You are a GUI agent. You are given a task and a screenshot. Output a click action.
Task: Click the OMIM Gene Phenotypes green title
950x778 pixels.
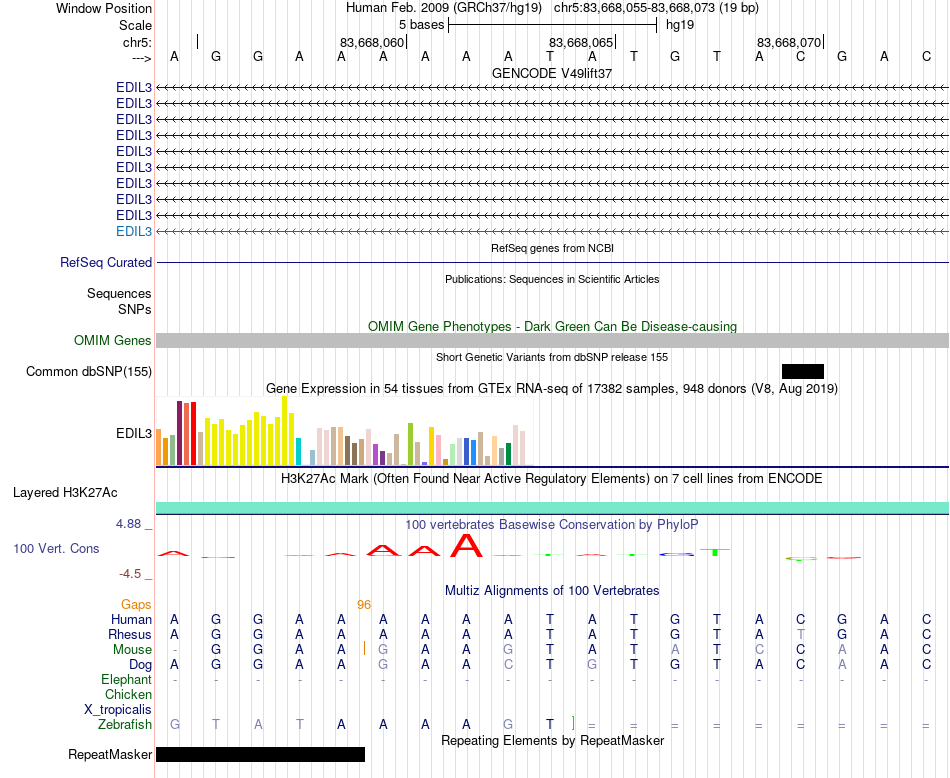[553, 327]
